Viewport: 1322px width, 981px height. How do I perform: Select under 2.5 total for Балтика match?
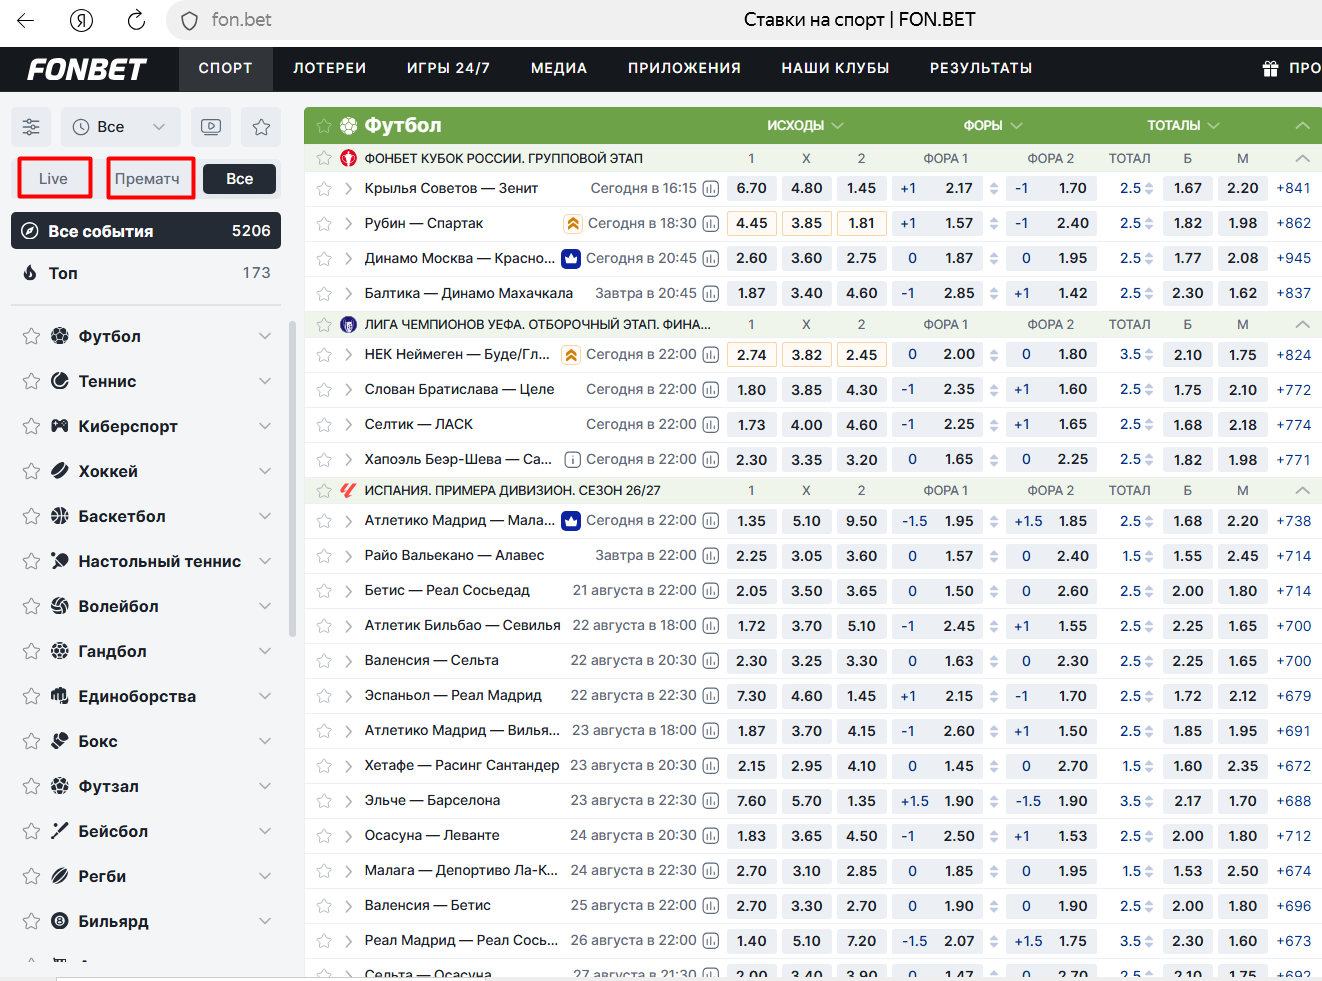(1243, 293)
